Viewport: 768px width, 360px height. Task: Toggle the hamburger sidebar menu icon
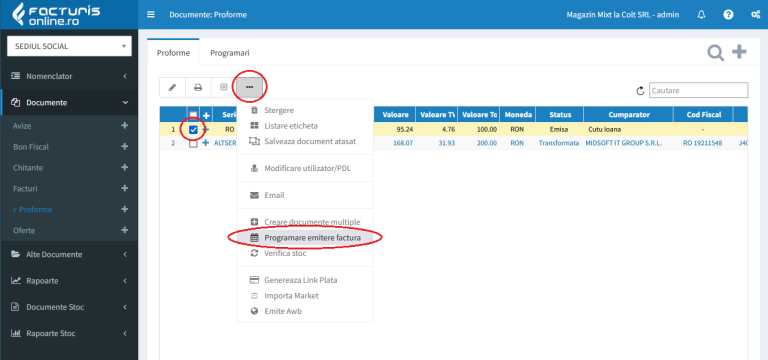[x=151, y=15]
